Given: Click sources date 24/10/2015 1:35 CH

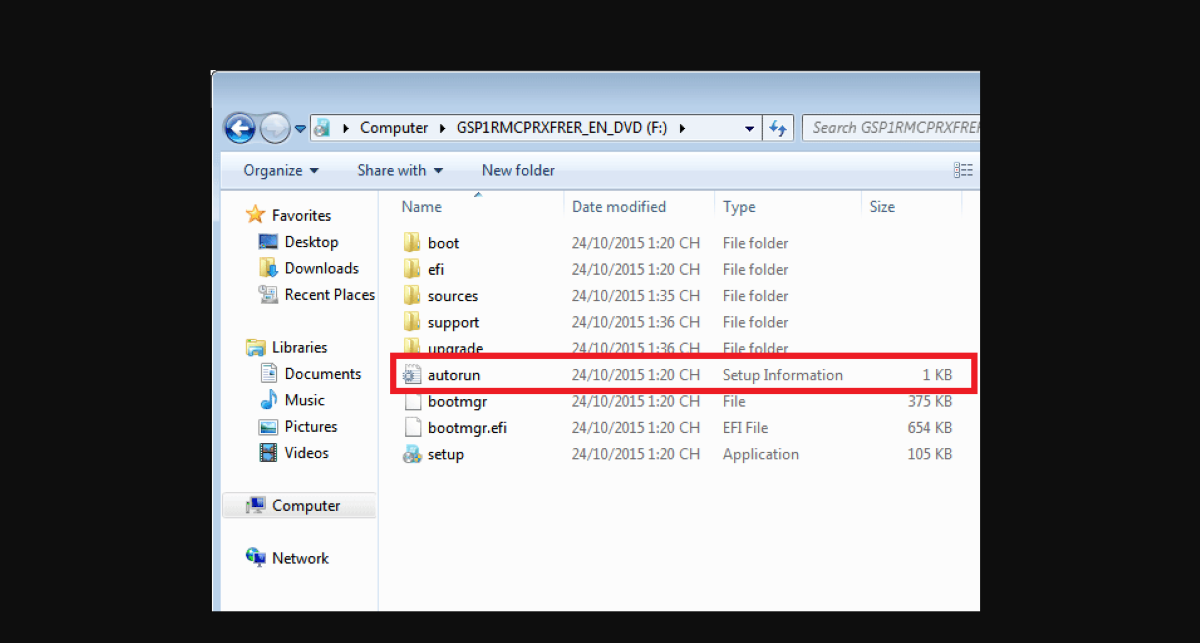Looking at the screenshot, I should 636,296.
